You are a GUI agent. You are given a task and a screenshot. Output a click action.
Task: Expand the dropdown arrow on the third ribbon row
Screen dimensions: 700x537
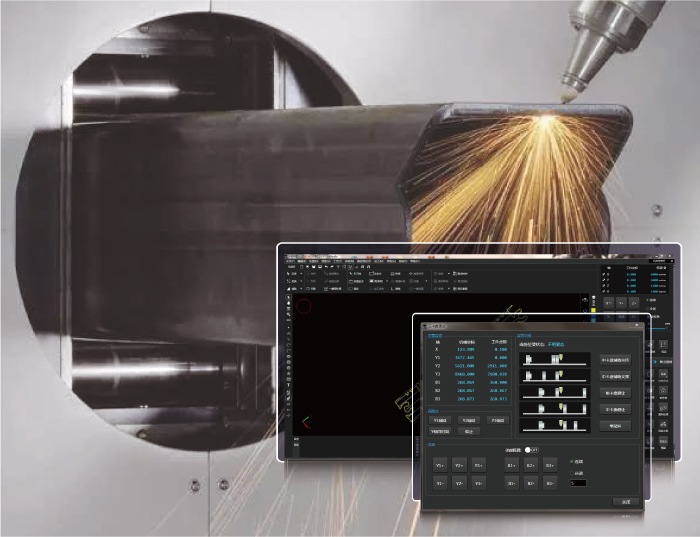point(299,289)
